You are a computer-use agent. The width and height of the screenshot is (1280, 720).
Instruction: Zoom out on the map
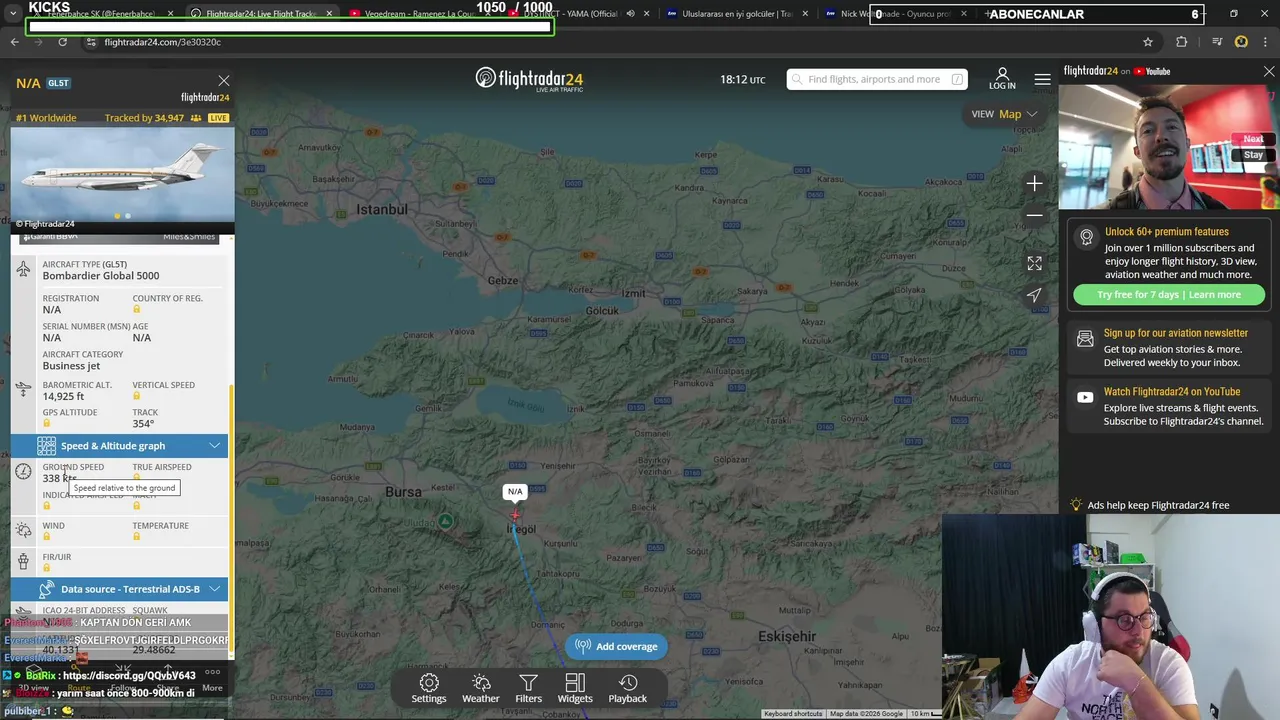tap(1034, 215)
